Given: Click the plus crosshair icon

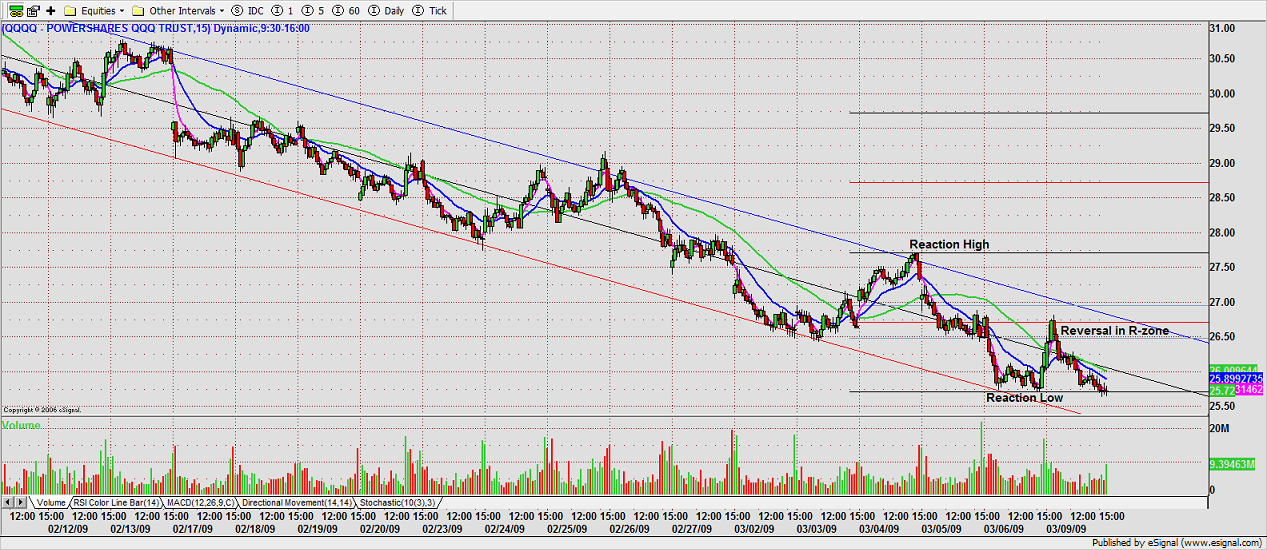Looking at the screenshot, I should [50, 10].
